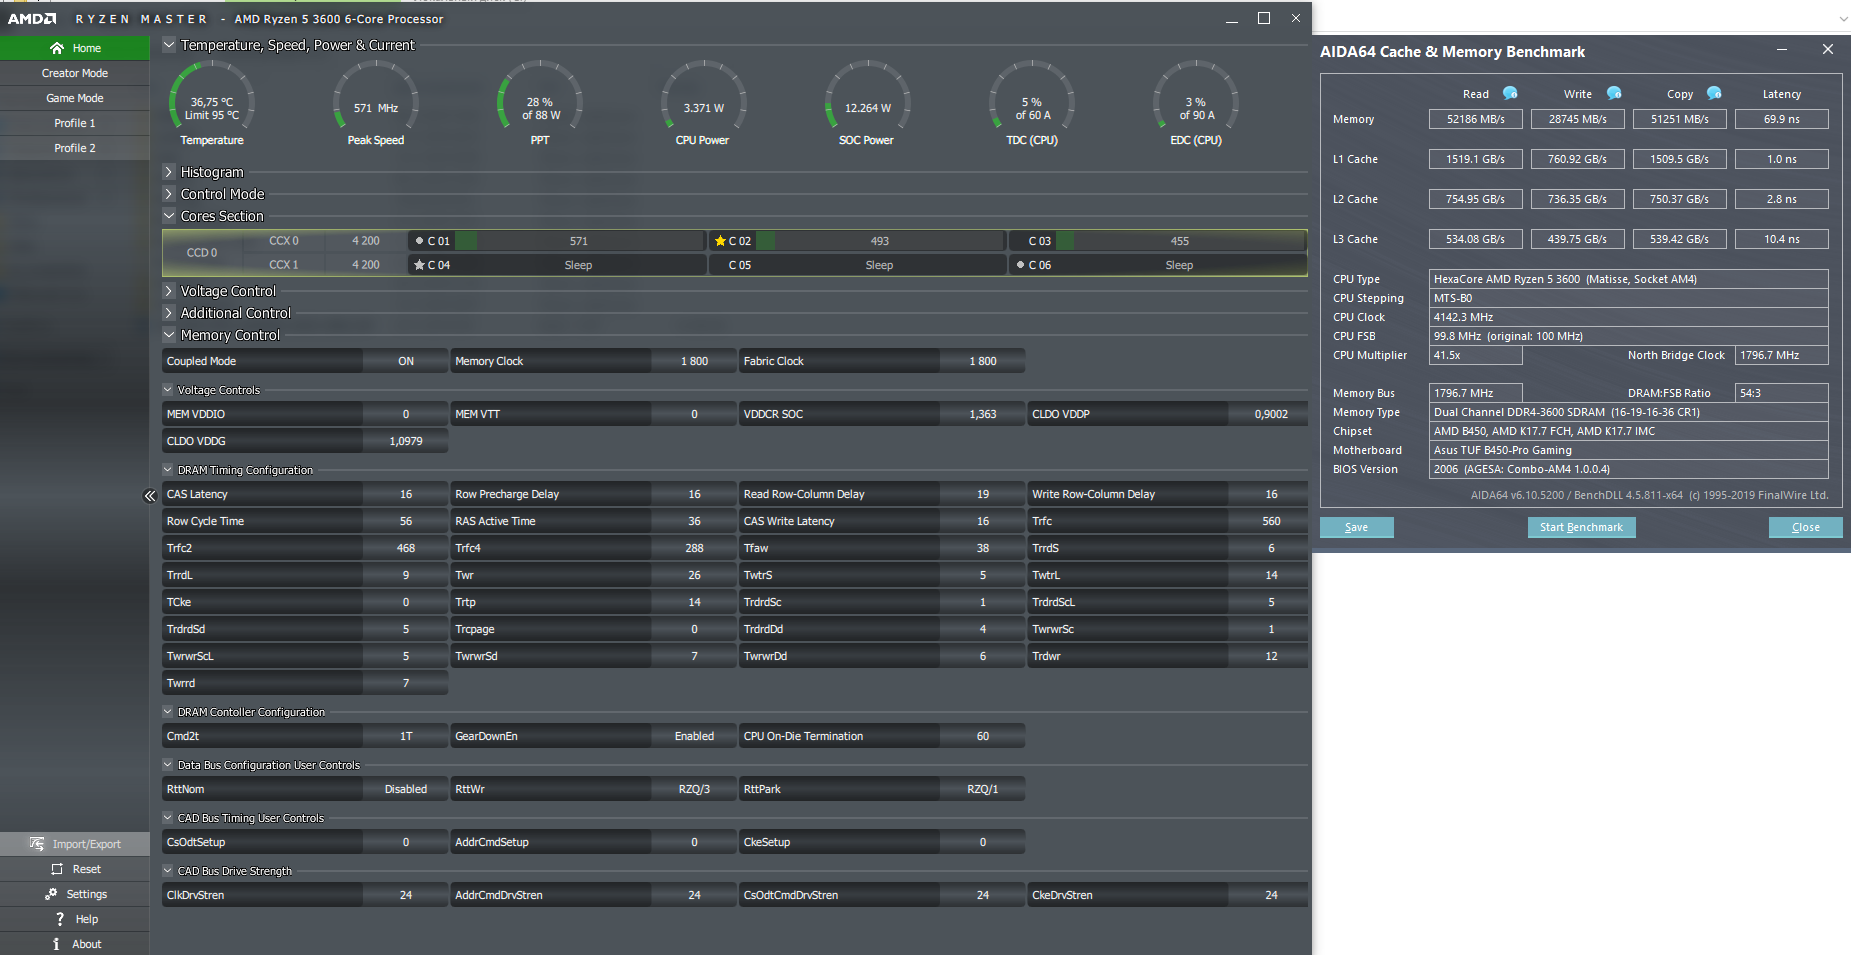Click the dot marker on core C 06

(x=1020, y=265)
